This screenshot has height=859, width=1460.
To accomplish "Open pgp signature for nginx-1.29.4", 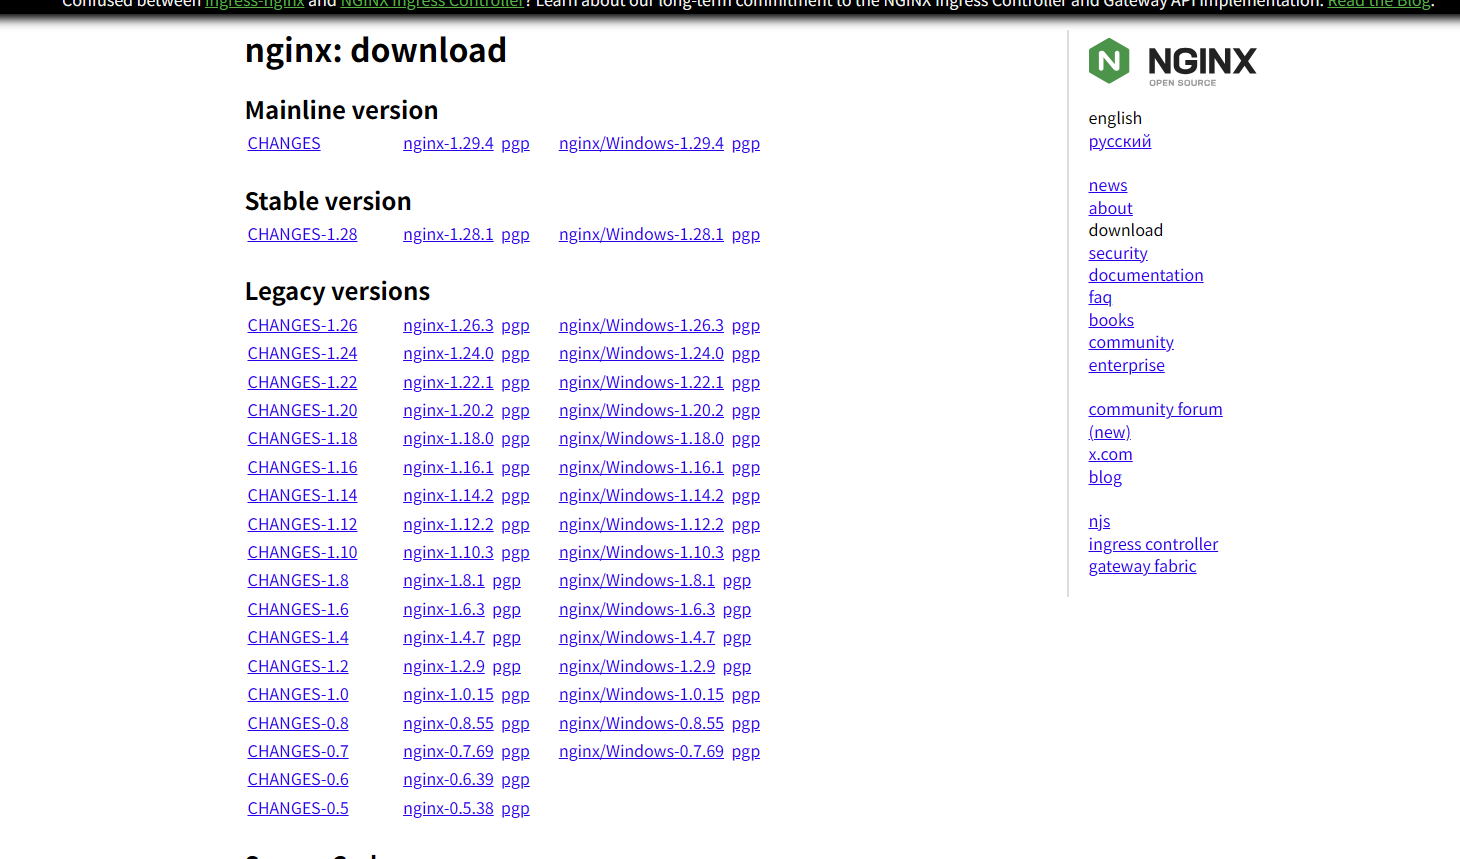I will point(515,144).
